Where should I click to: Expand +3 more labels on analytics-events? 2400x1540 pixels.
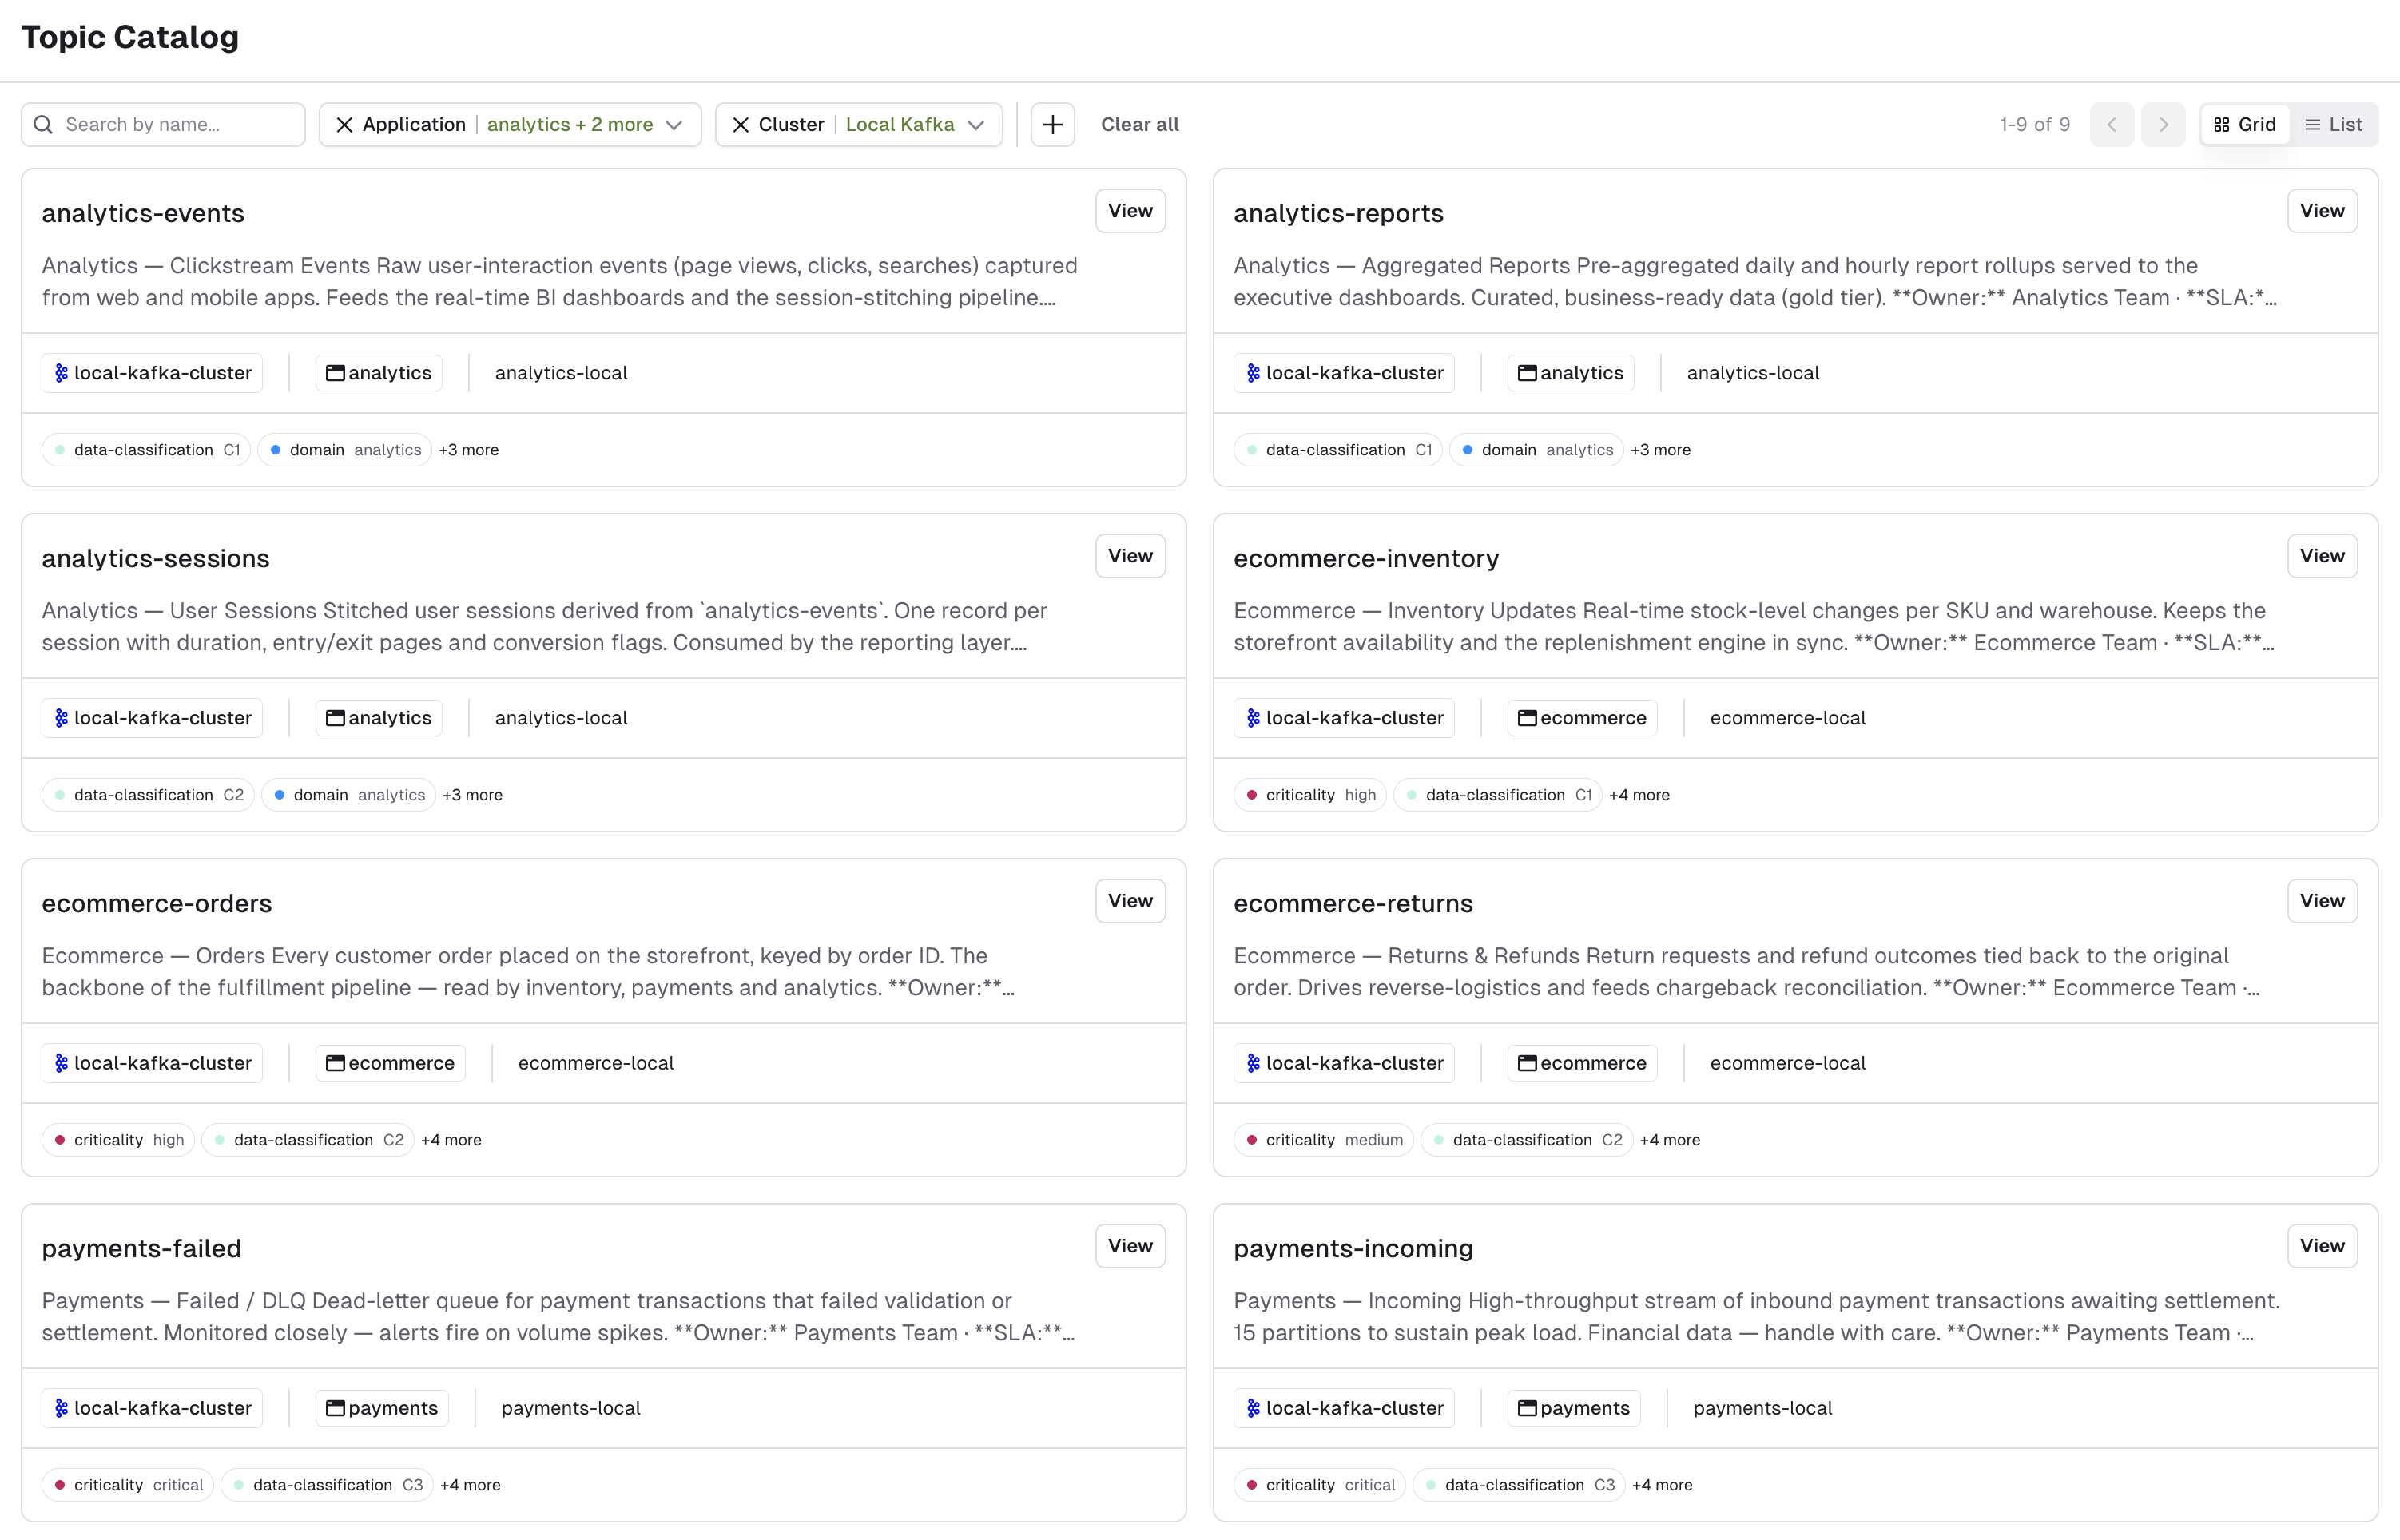click(469, 450)
